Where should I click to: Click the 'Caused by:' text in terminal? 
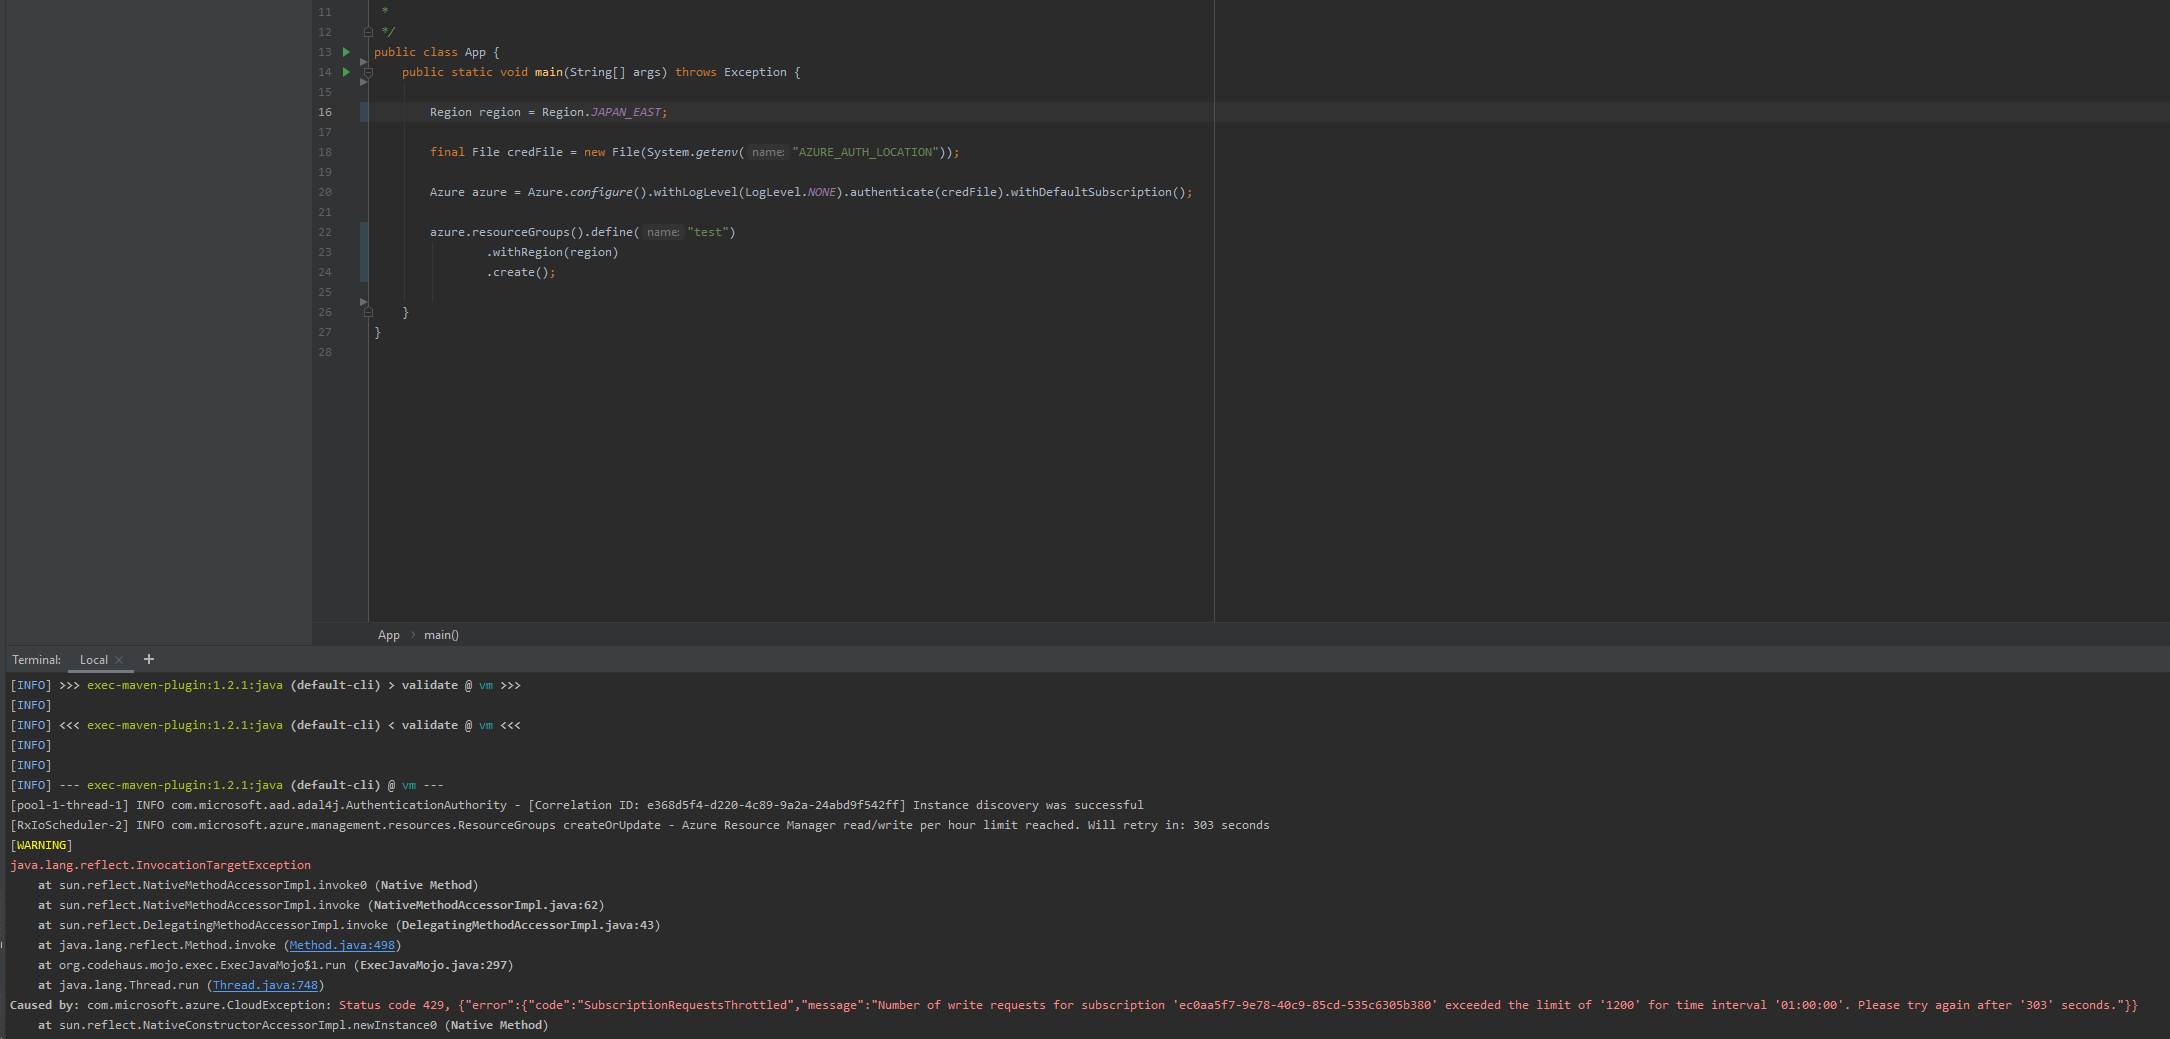point(44,1005)
